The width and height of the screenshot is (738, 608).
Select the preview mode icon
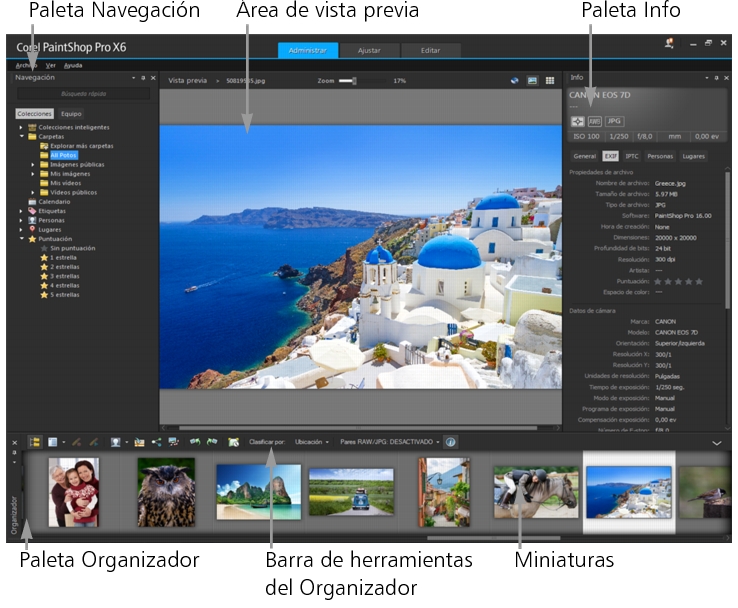[533, 80]
